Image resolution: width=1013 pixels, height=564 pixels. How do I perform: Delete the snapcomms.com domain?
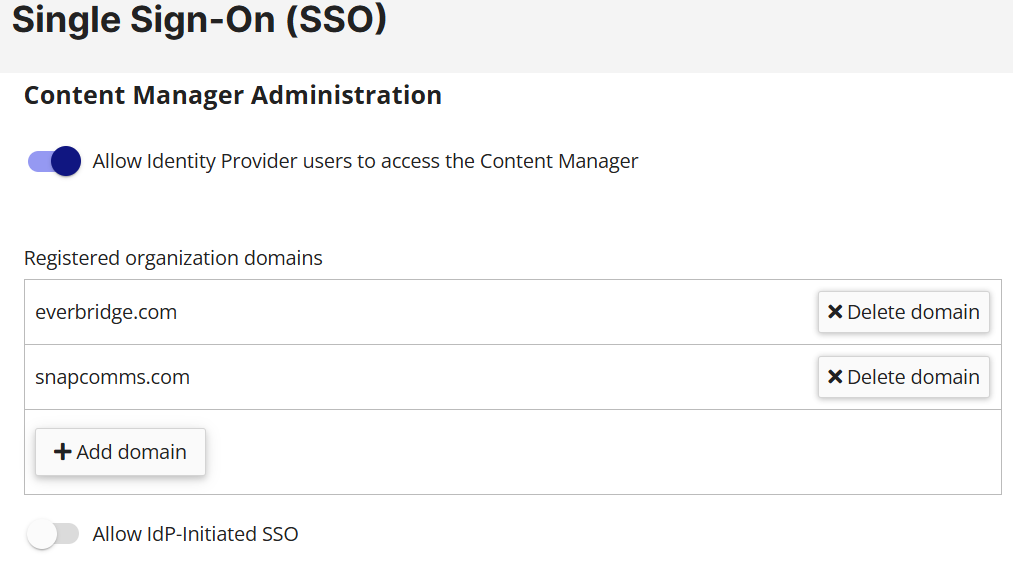903,377
